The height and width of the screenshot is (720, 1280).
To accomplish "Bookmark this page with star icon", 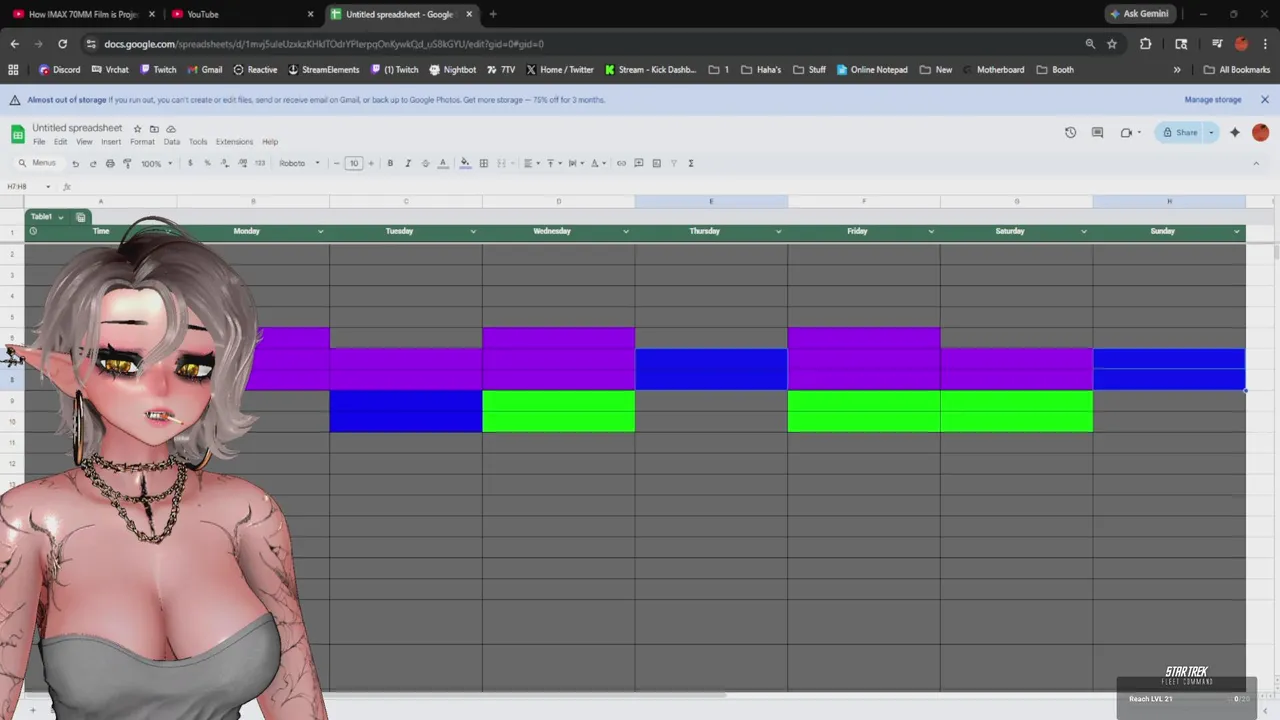I will pos(1112,44).
